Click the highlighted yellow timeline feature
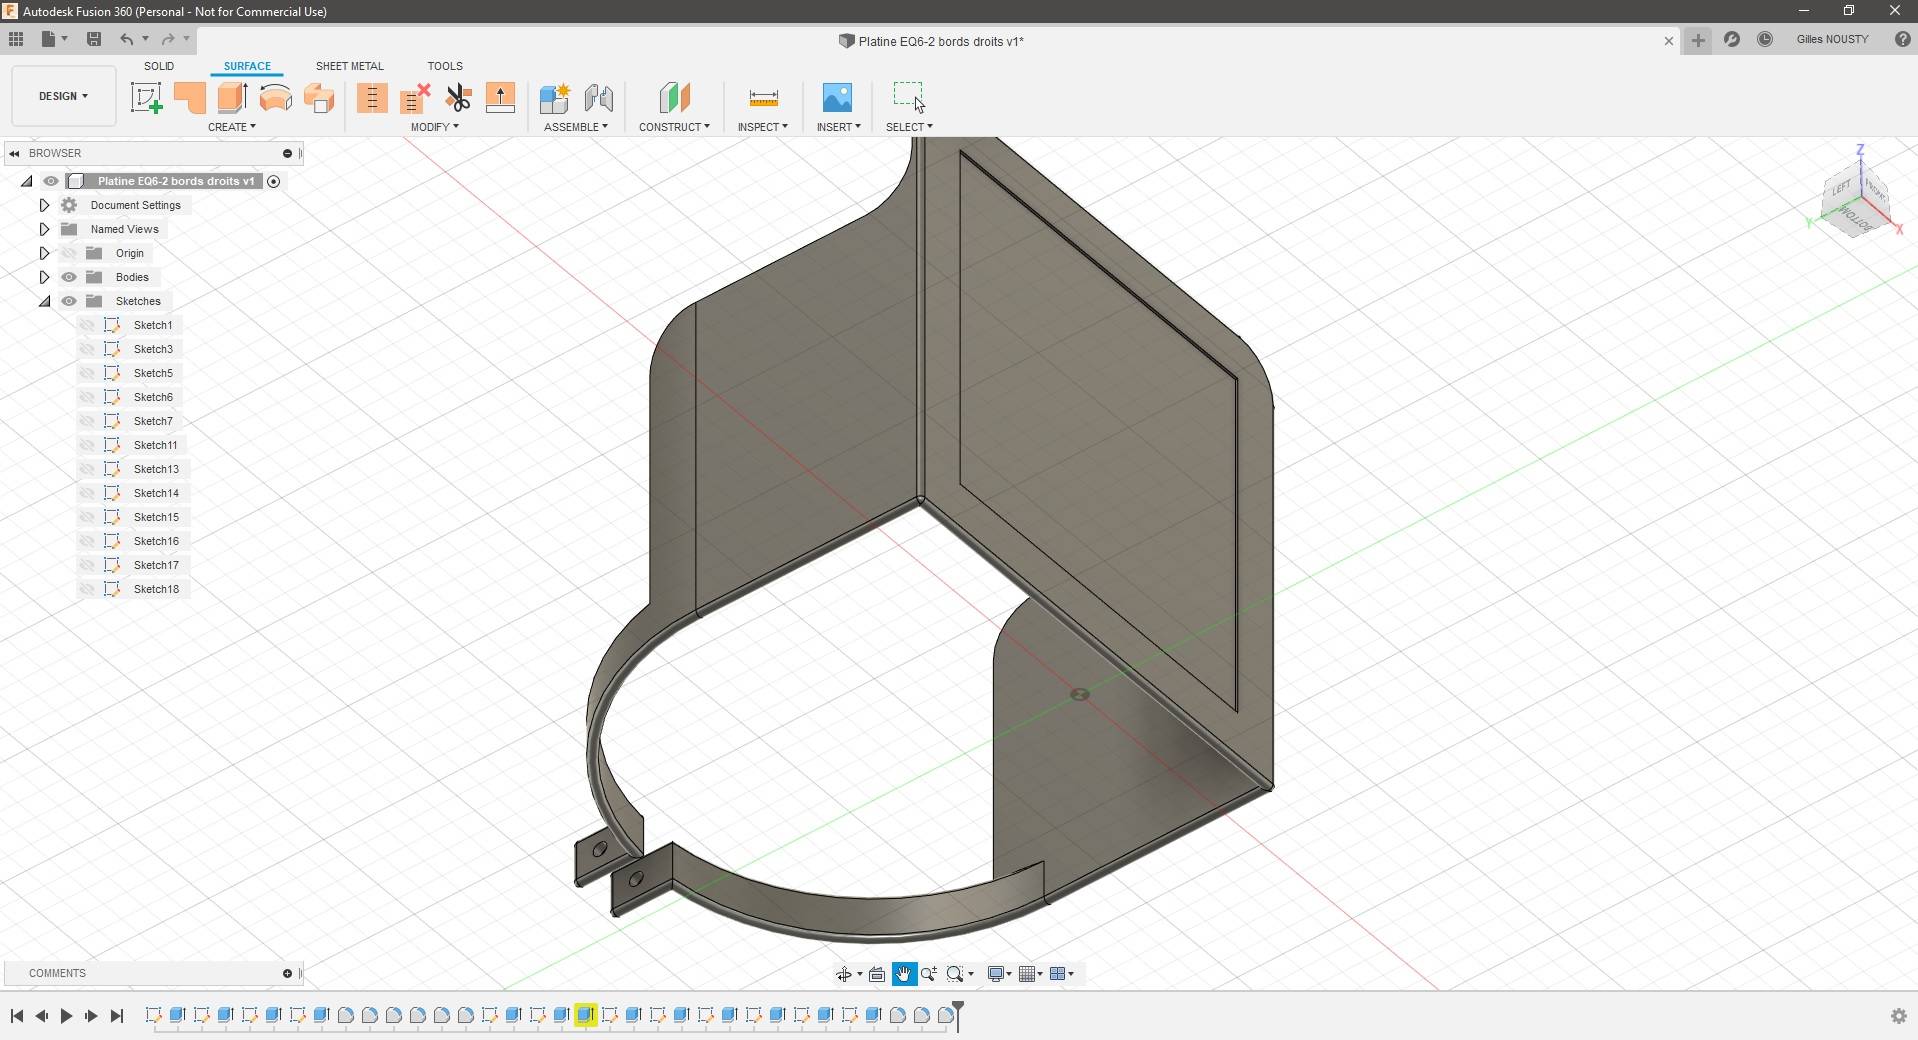Image resolution: width=1918 pixels, height=1040 pixels. click(586, 1015)
